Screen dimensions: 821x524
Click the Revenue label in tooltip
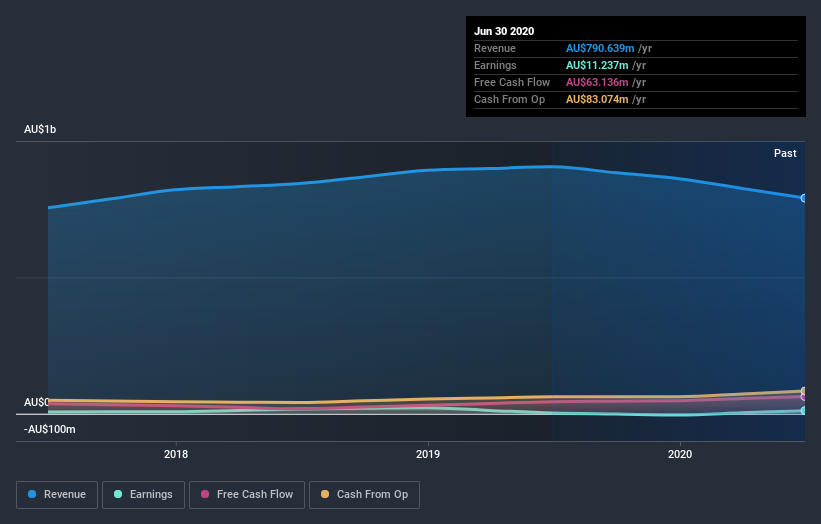(495, 48)
